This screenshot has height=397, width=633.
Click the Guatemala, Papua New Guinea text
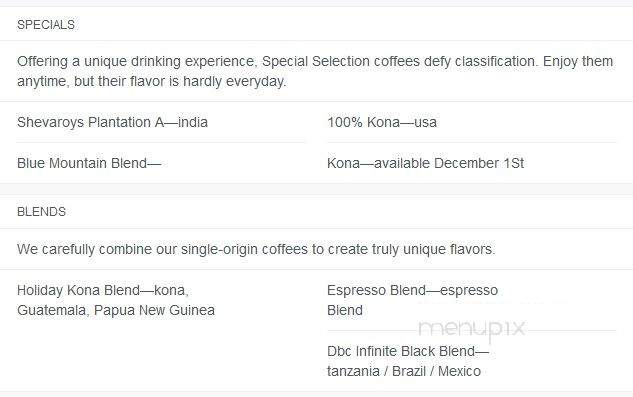[x=116, y=310]
